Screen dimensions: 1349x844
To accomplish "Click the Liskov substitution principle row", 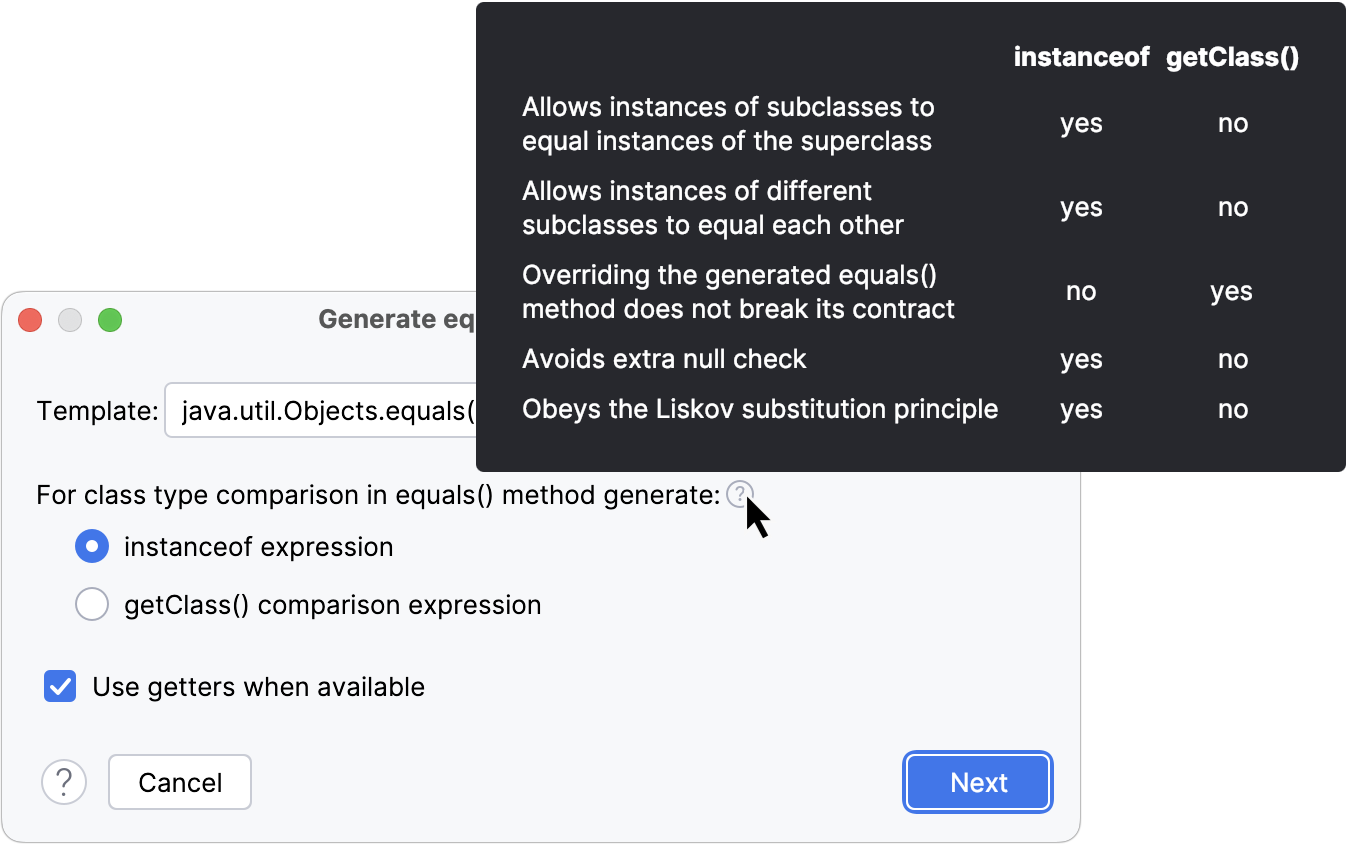I will 759,409.
